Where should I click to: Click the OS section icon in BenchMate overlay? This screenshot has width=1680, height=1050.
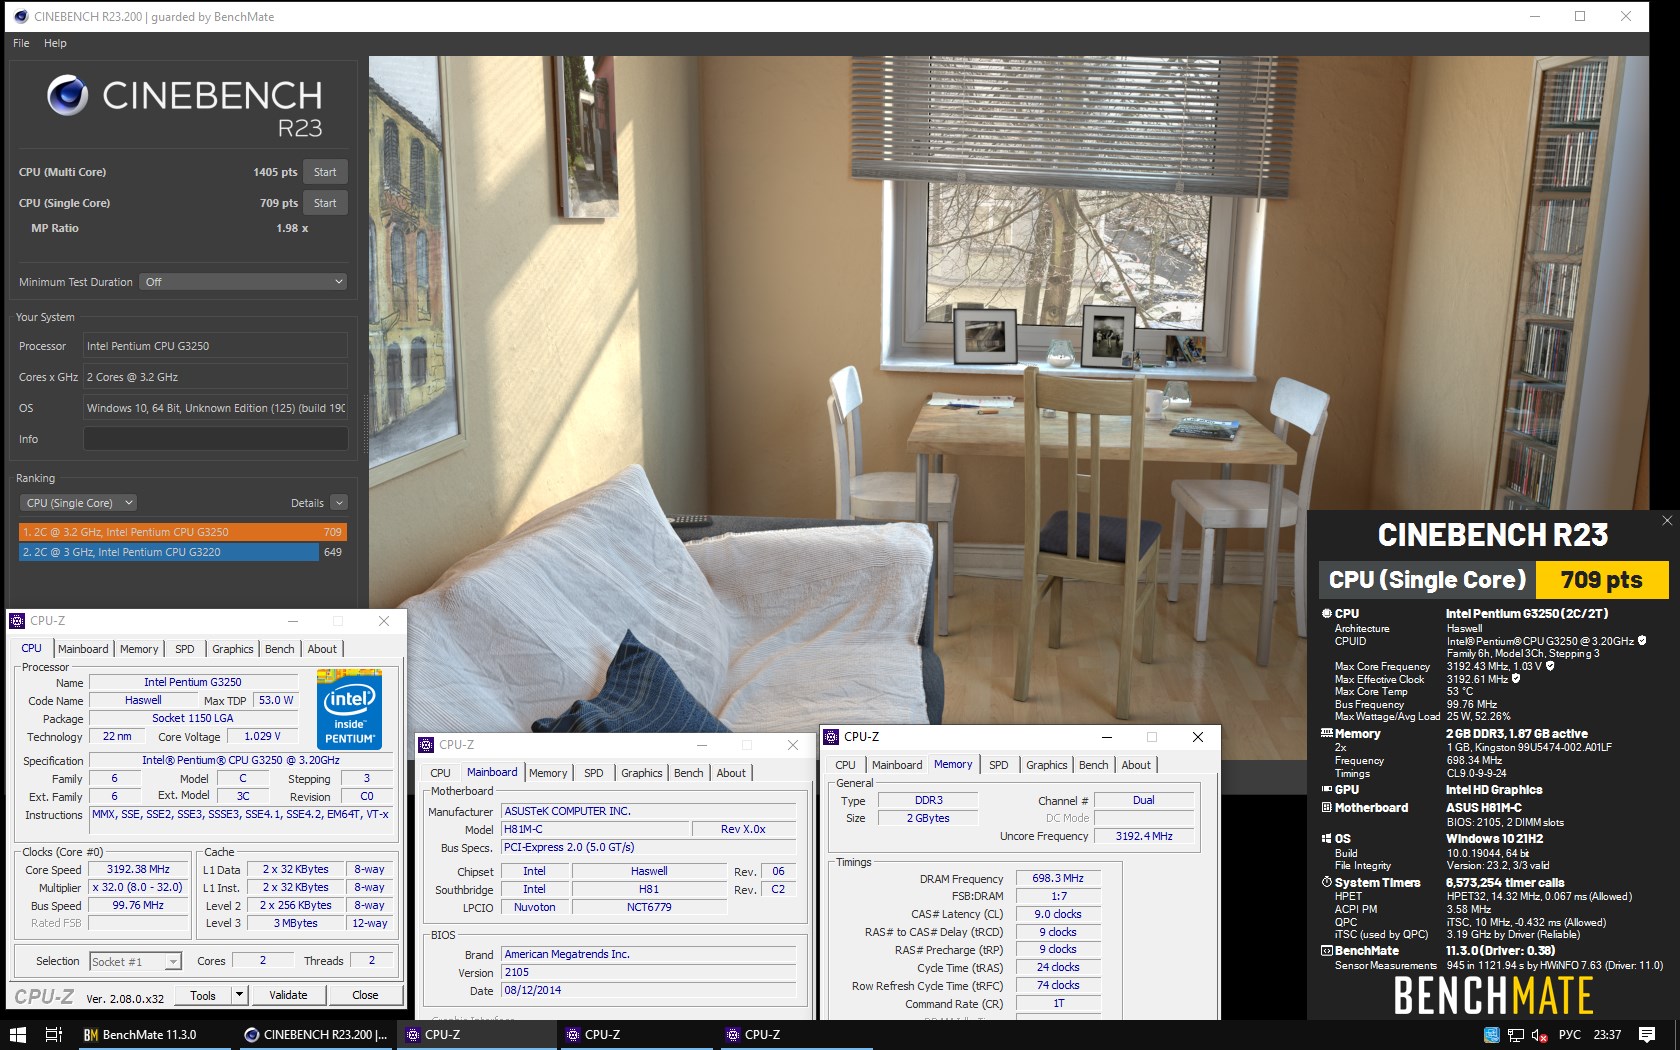pyautogui.click(x=1327, y=838)
